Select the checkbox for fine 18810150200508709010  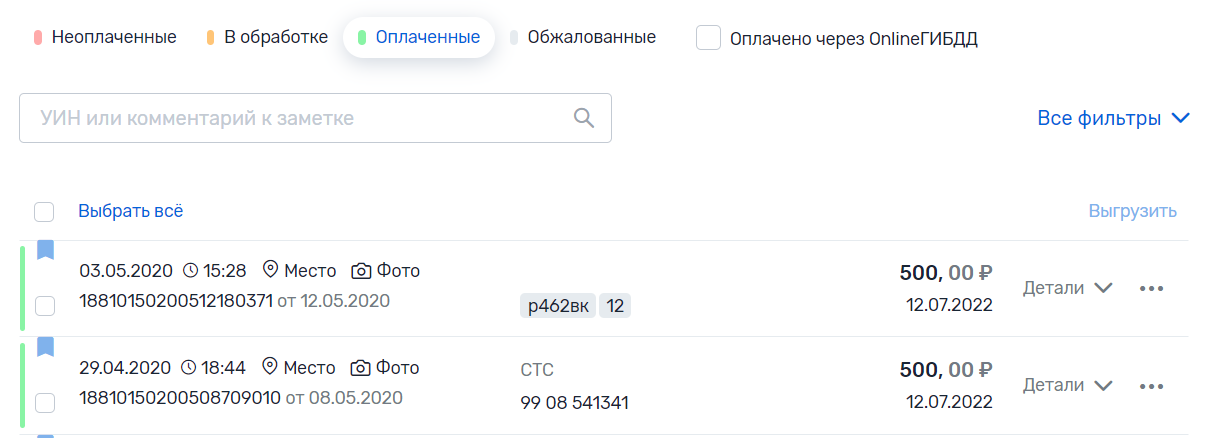(x=45, y=403)
